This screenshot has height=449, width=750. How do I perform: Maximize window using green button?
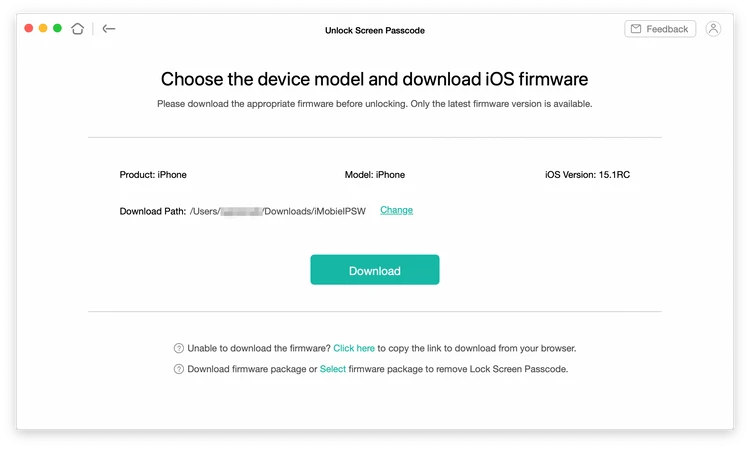[x=57, y=28]
